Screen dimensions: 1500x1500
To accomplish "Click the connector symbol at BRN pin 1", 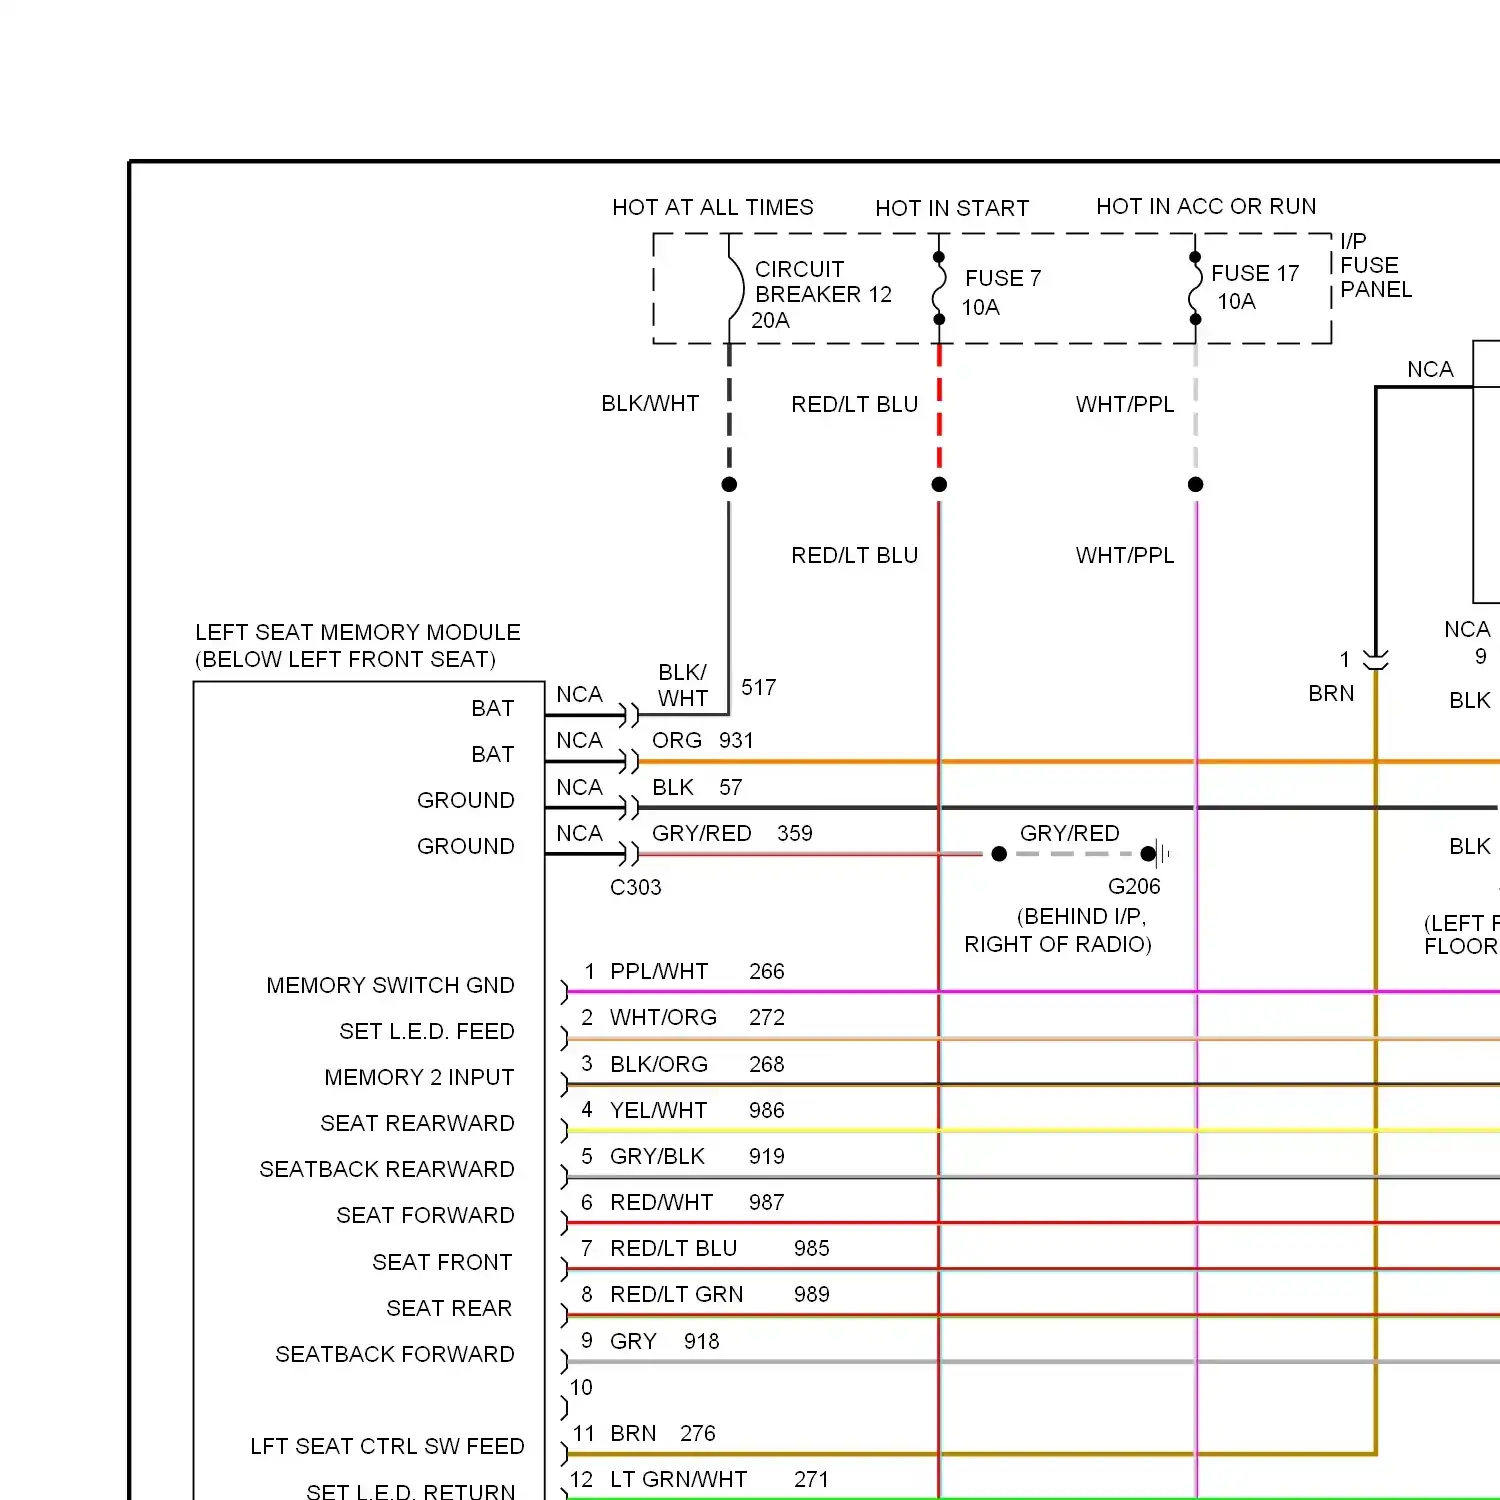I will point(1376,660).
